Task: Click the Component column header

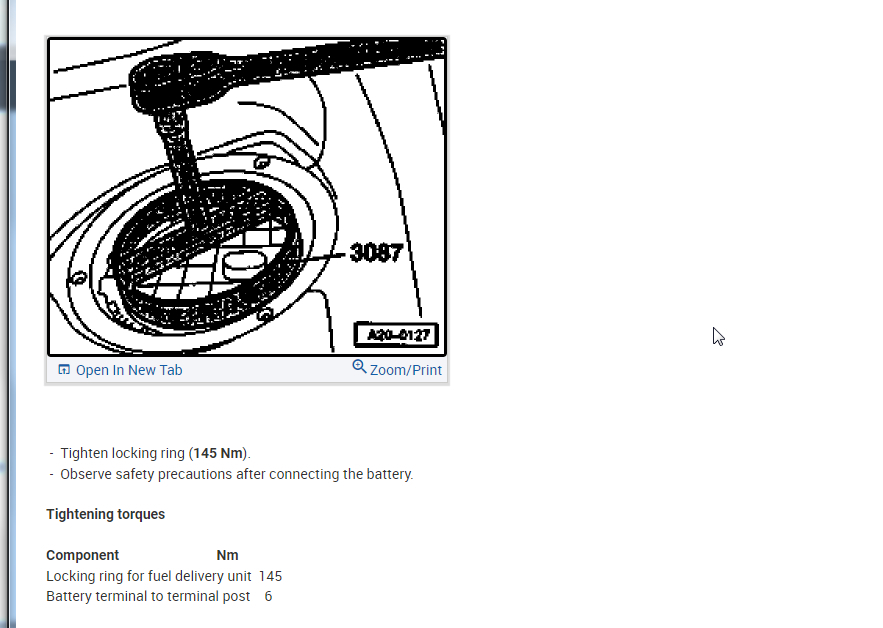Action: point(82,555)
